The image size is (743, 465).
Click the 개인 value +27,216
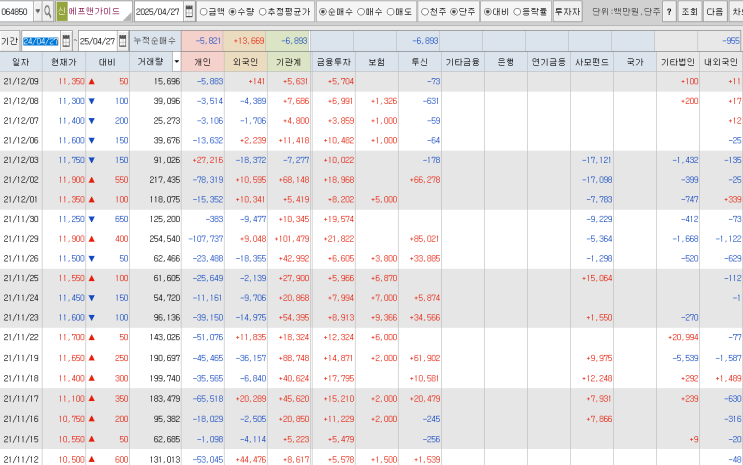(x=208, y=160)
